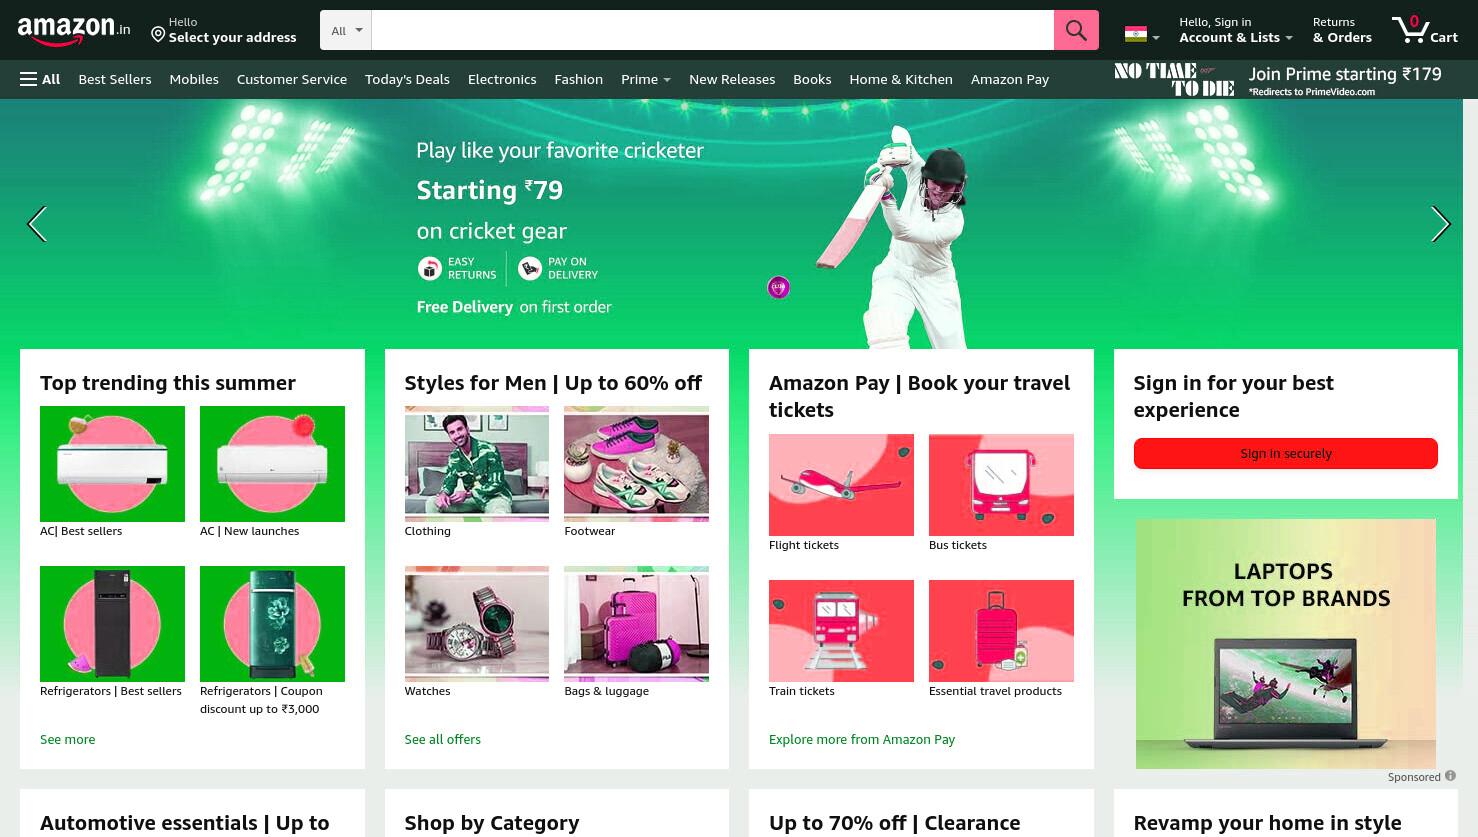The width and height of the screenshot is (1478, 837).
Task: Click Select your address text
Action: pos(232,37)
